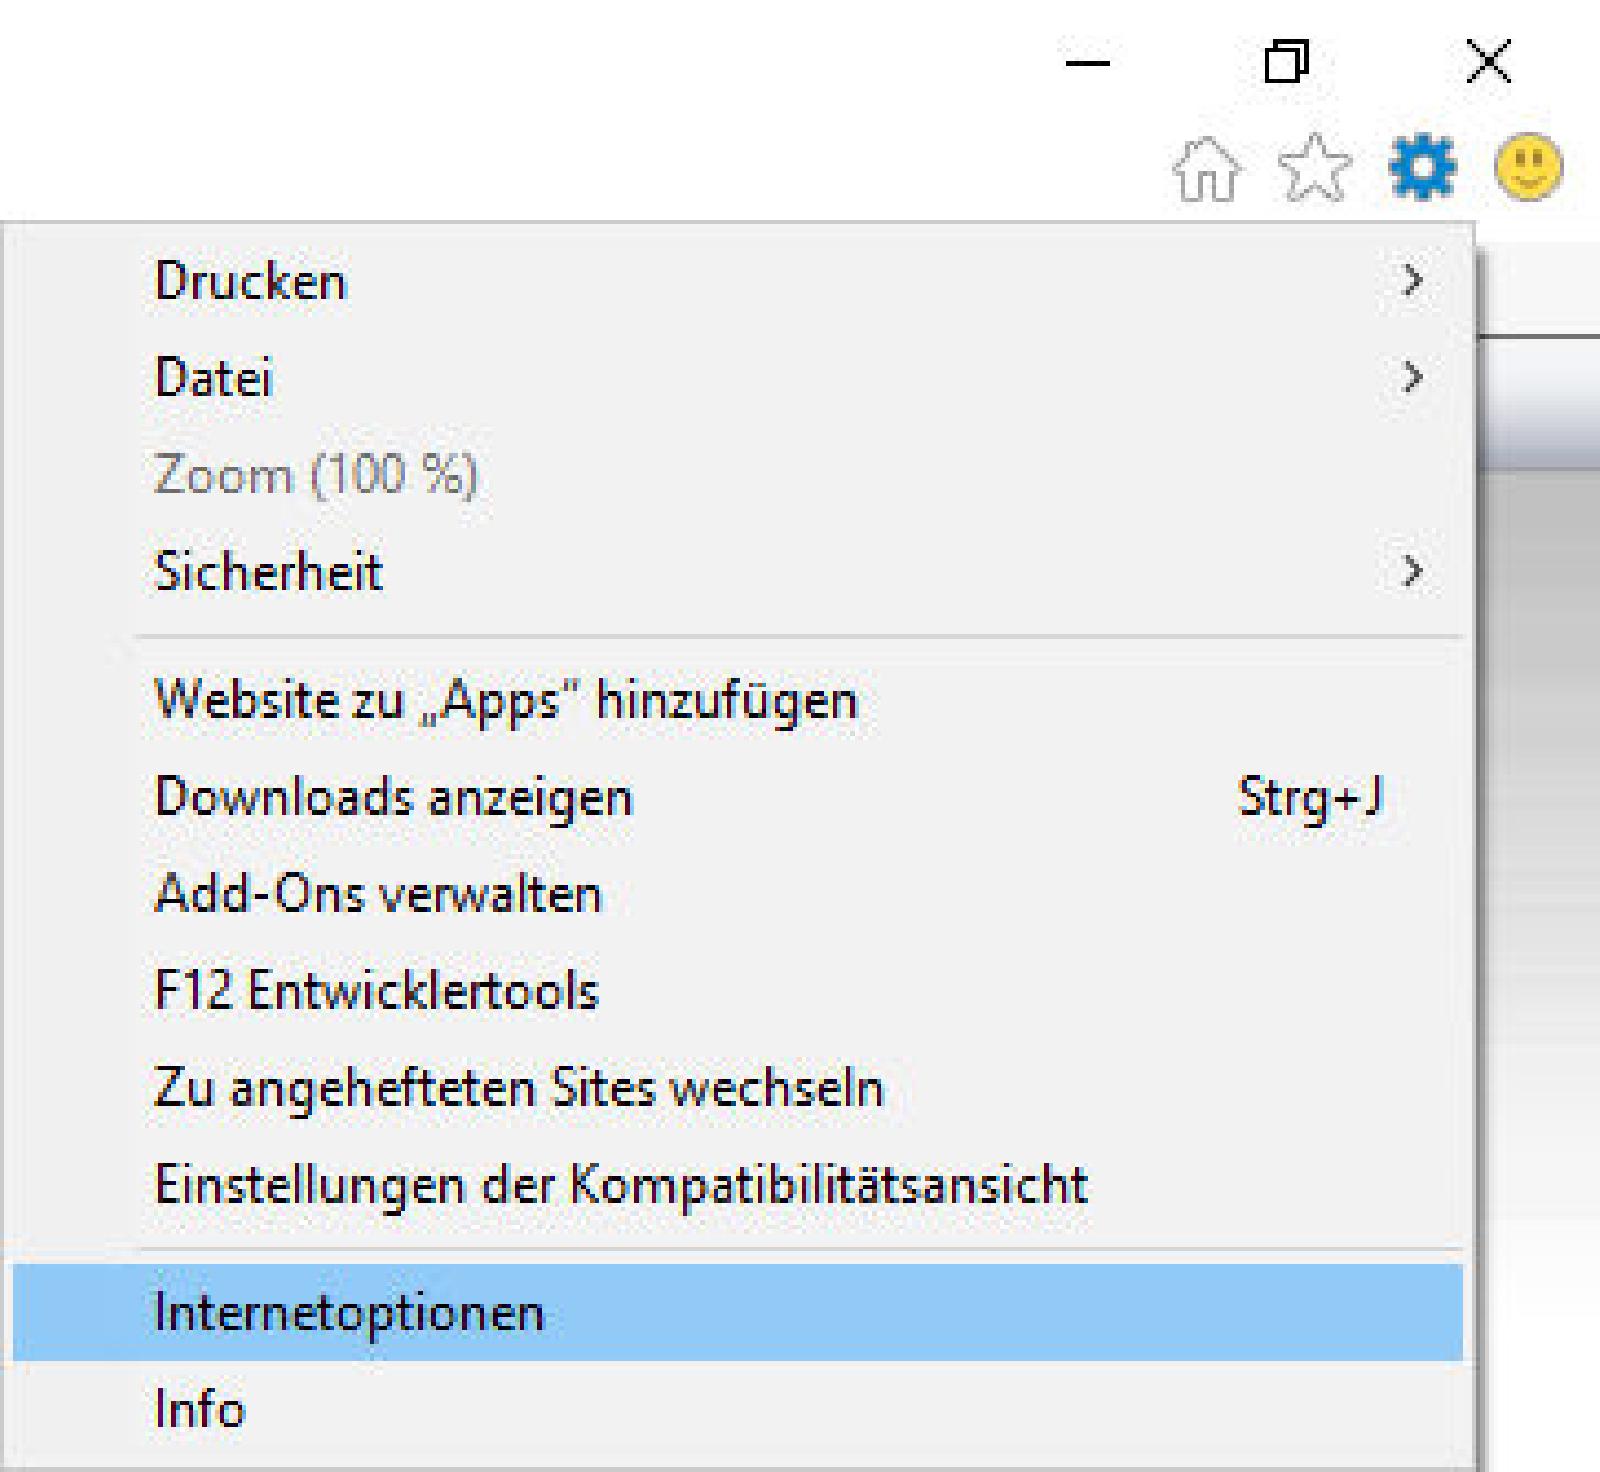
Task: Open Add-Ons verwalten
Action: 738,893
